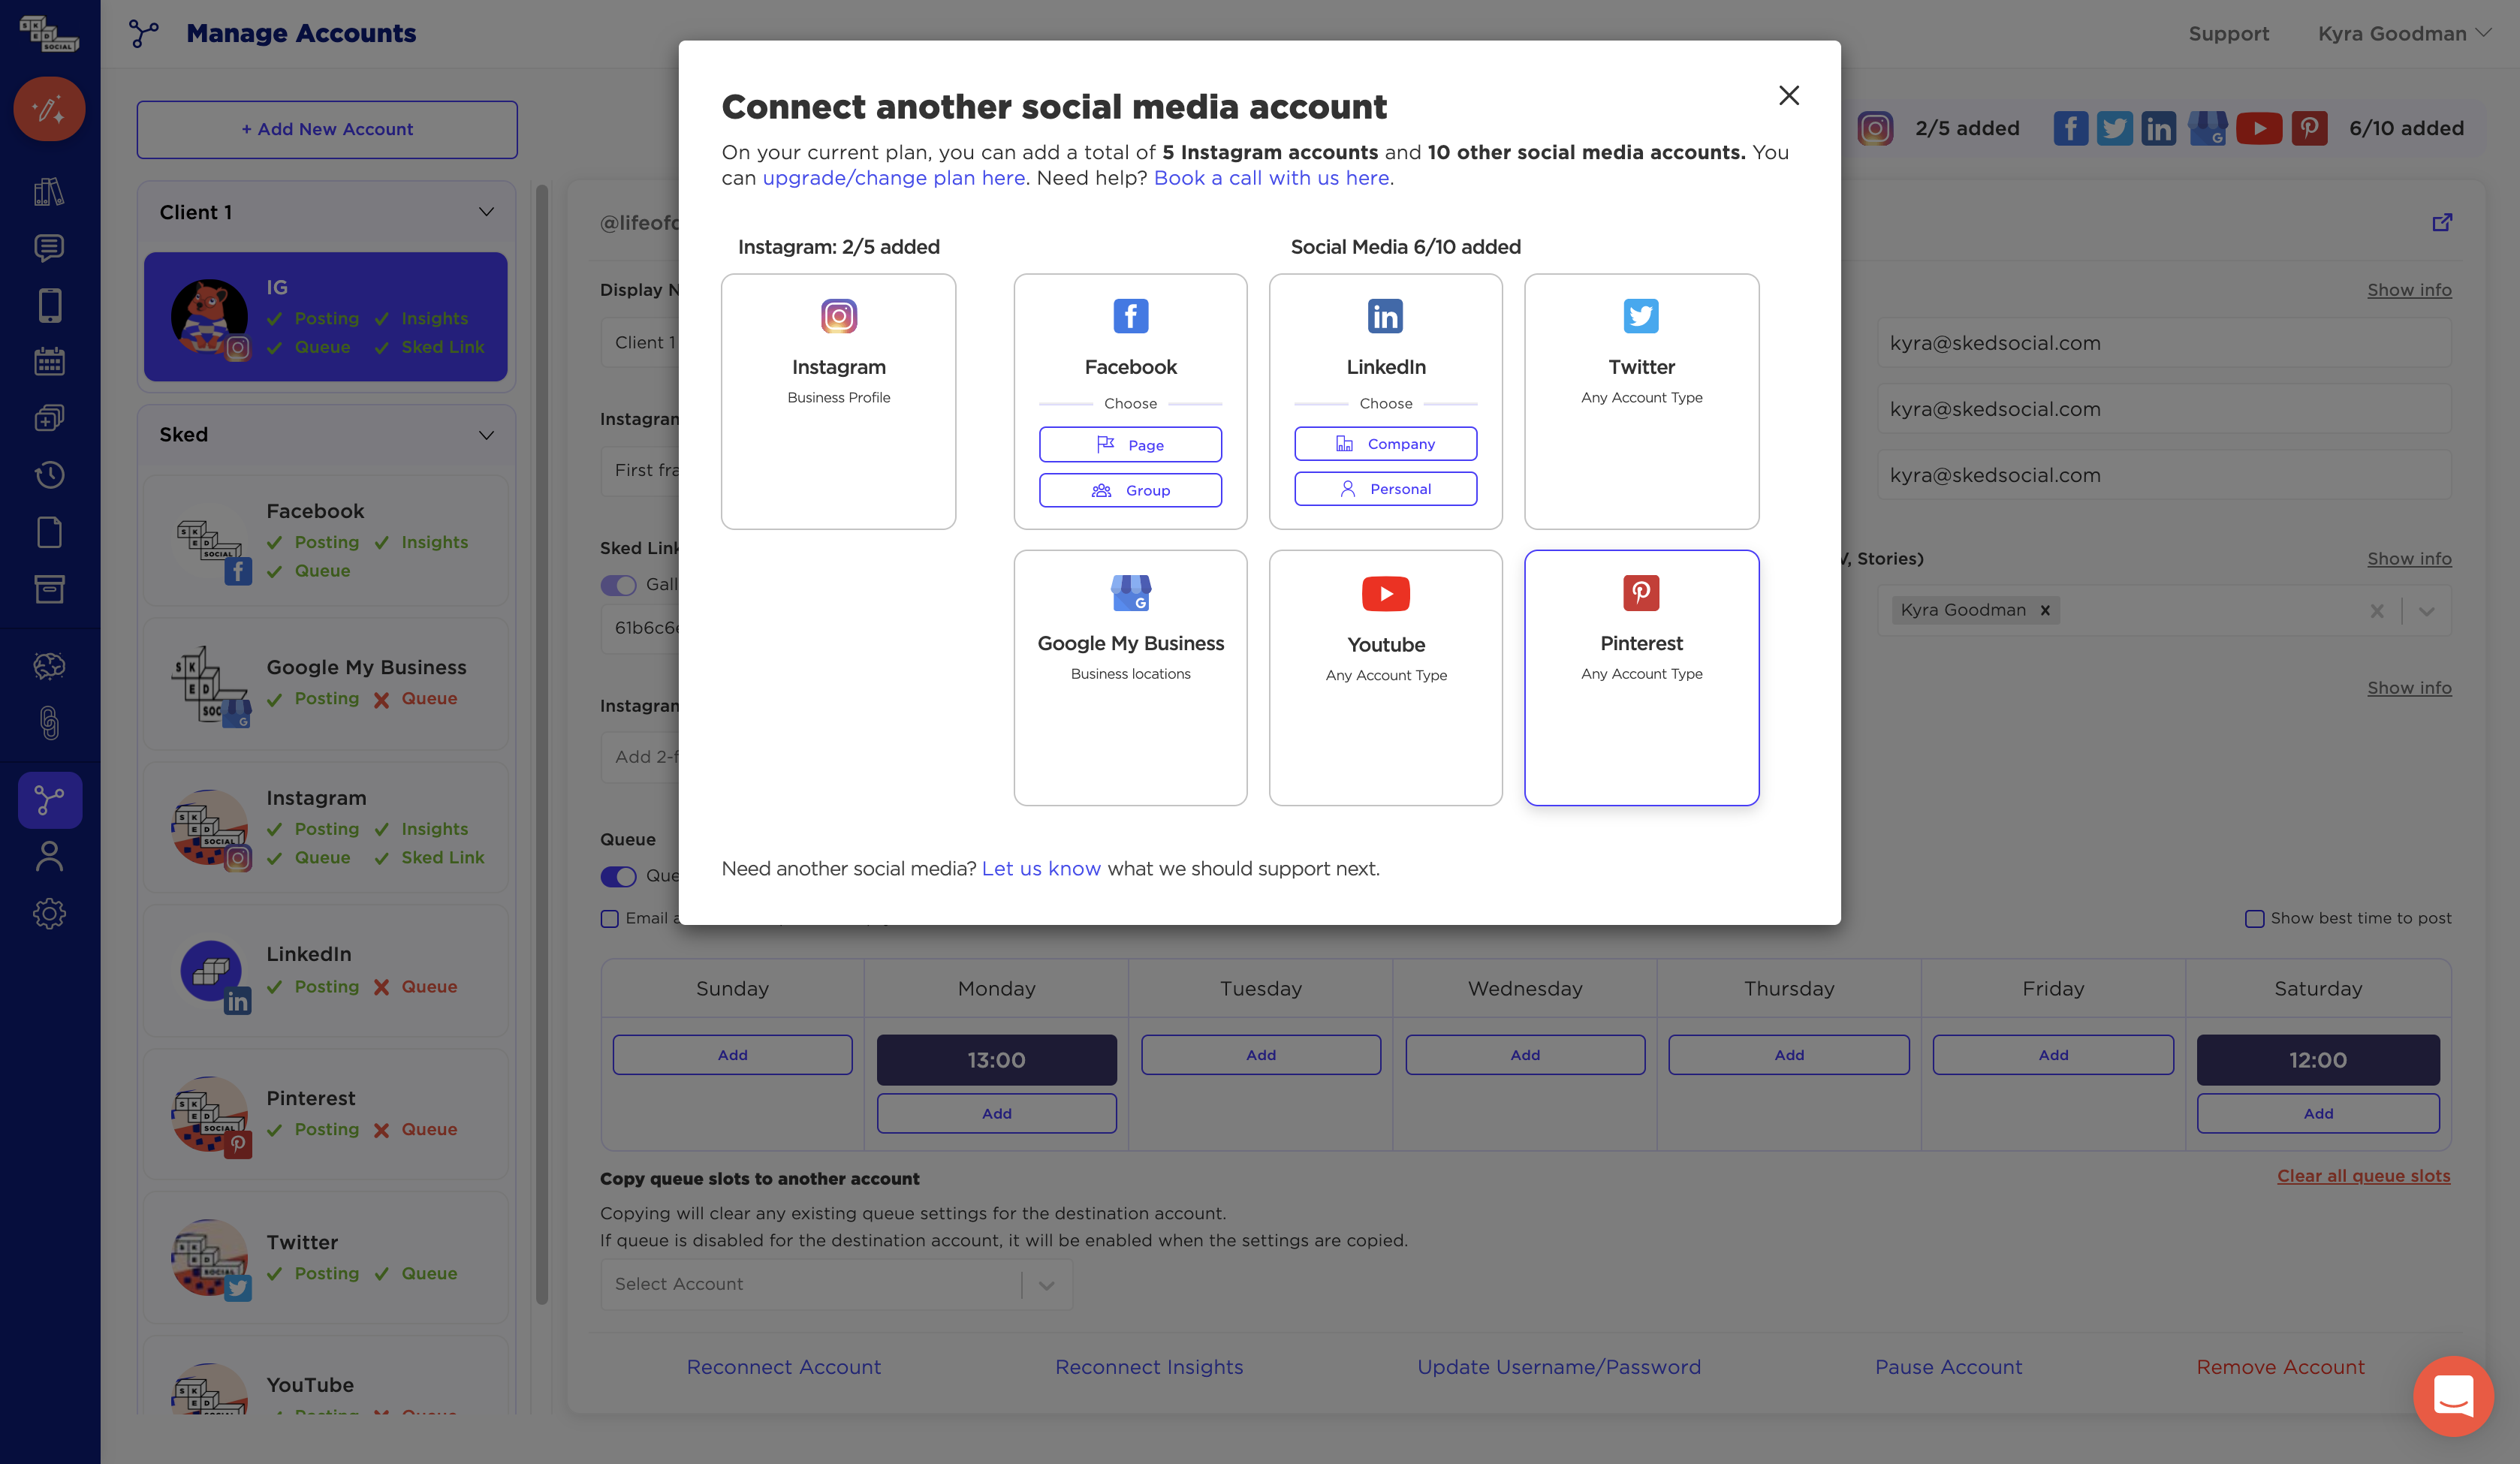Click Clear all queue slots
The height and width of the screenshot is (1464, 2520).
click(x=2363, y=1176)
